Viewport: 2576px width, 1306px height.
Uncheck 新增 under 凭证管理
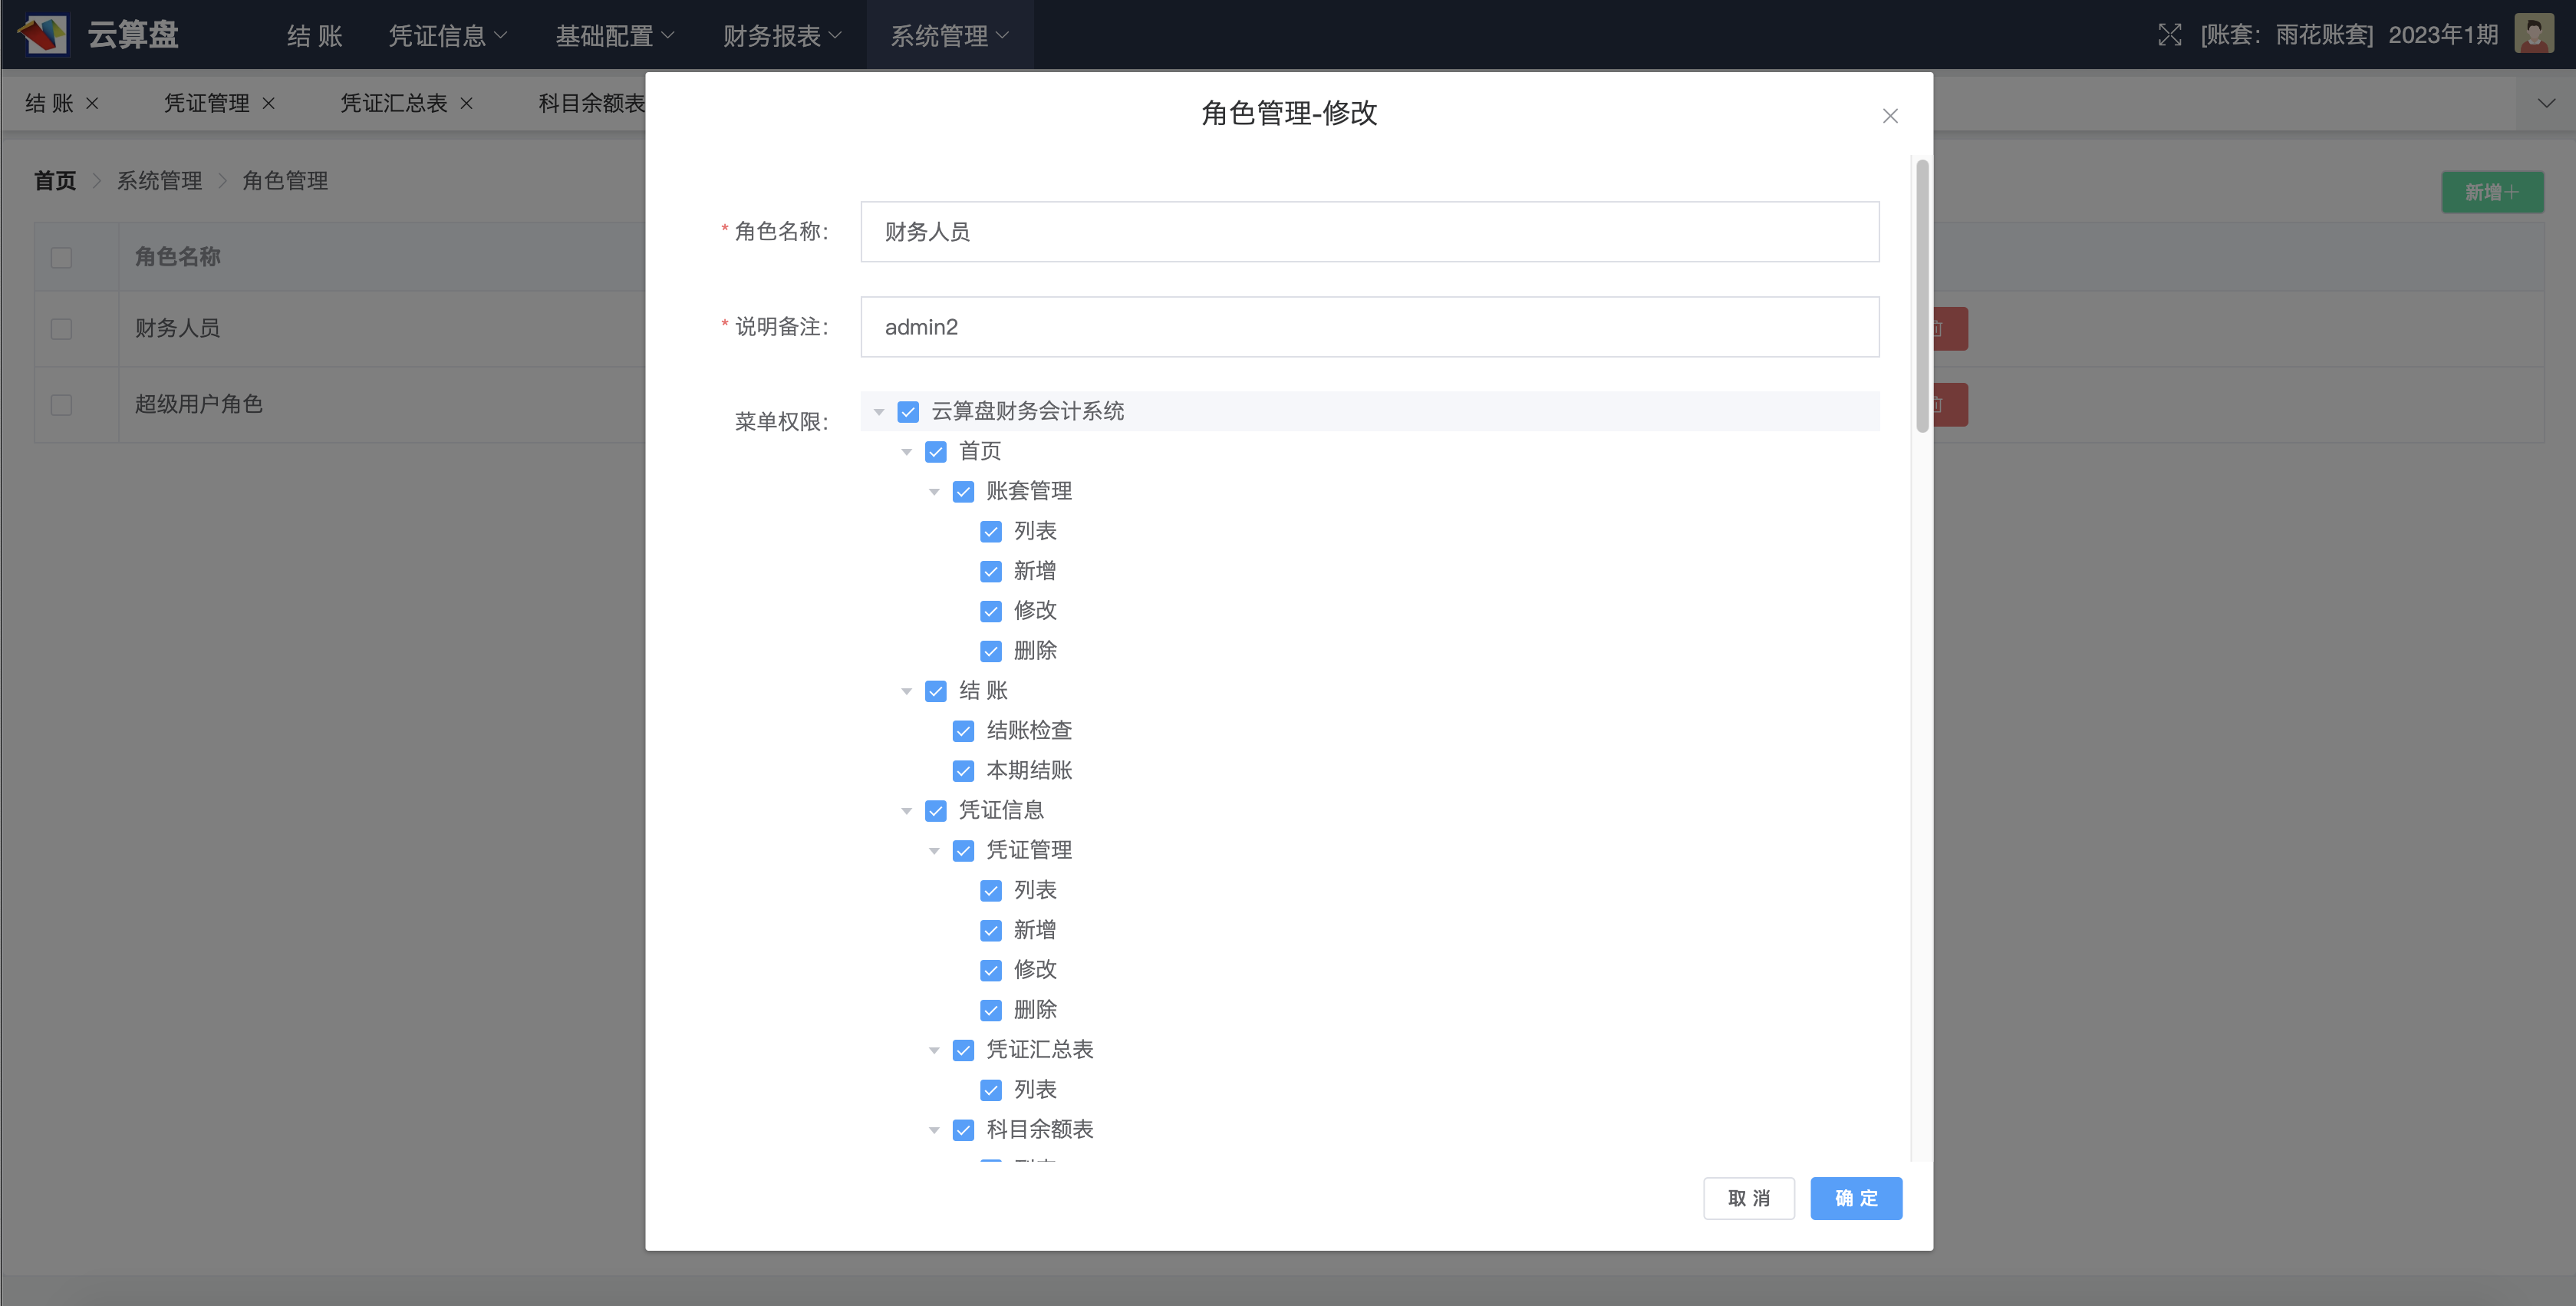[x=991, y=931]
